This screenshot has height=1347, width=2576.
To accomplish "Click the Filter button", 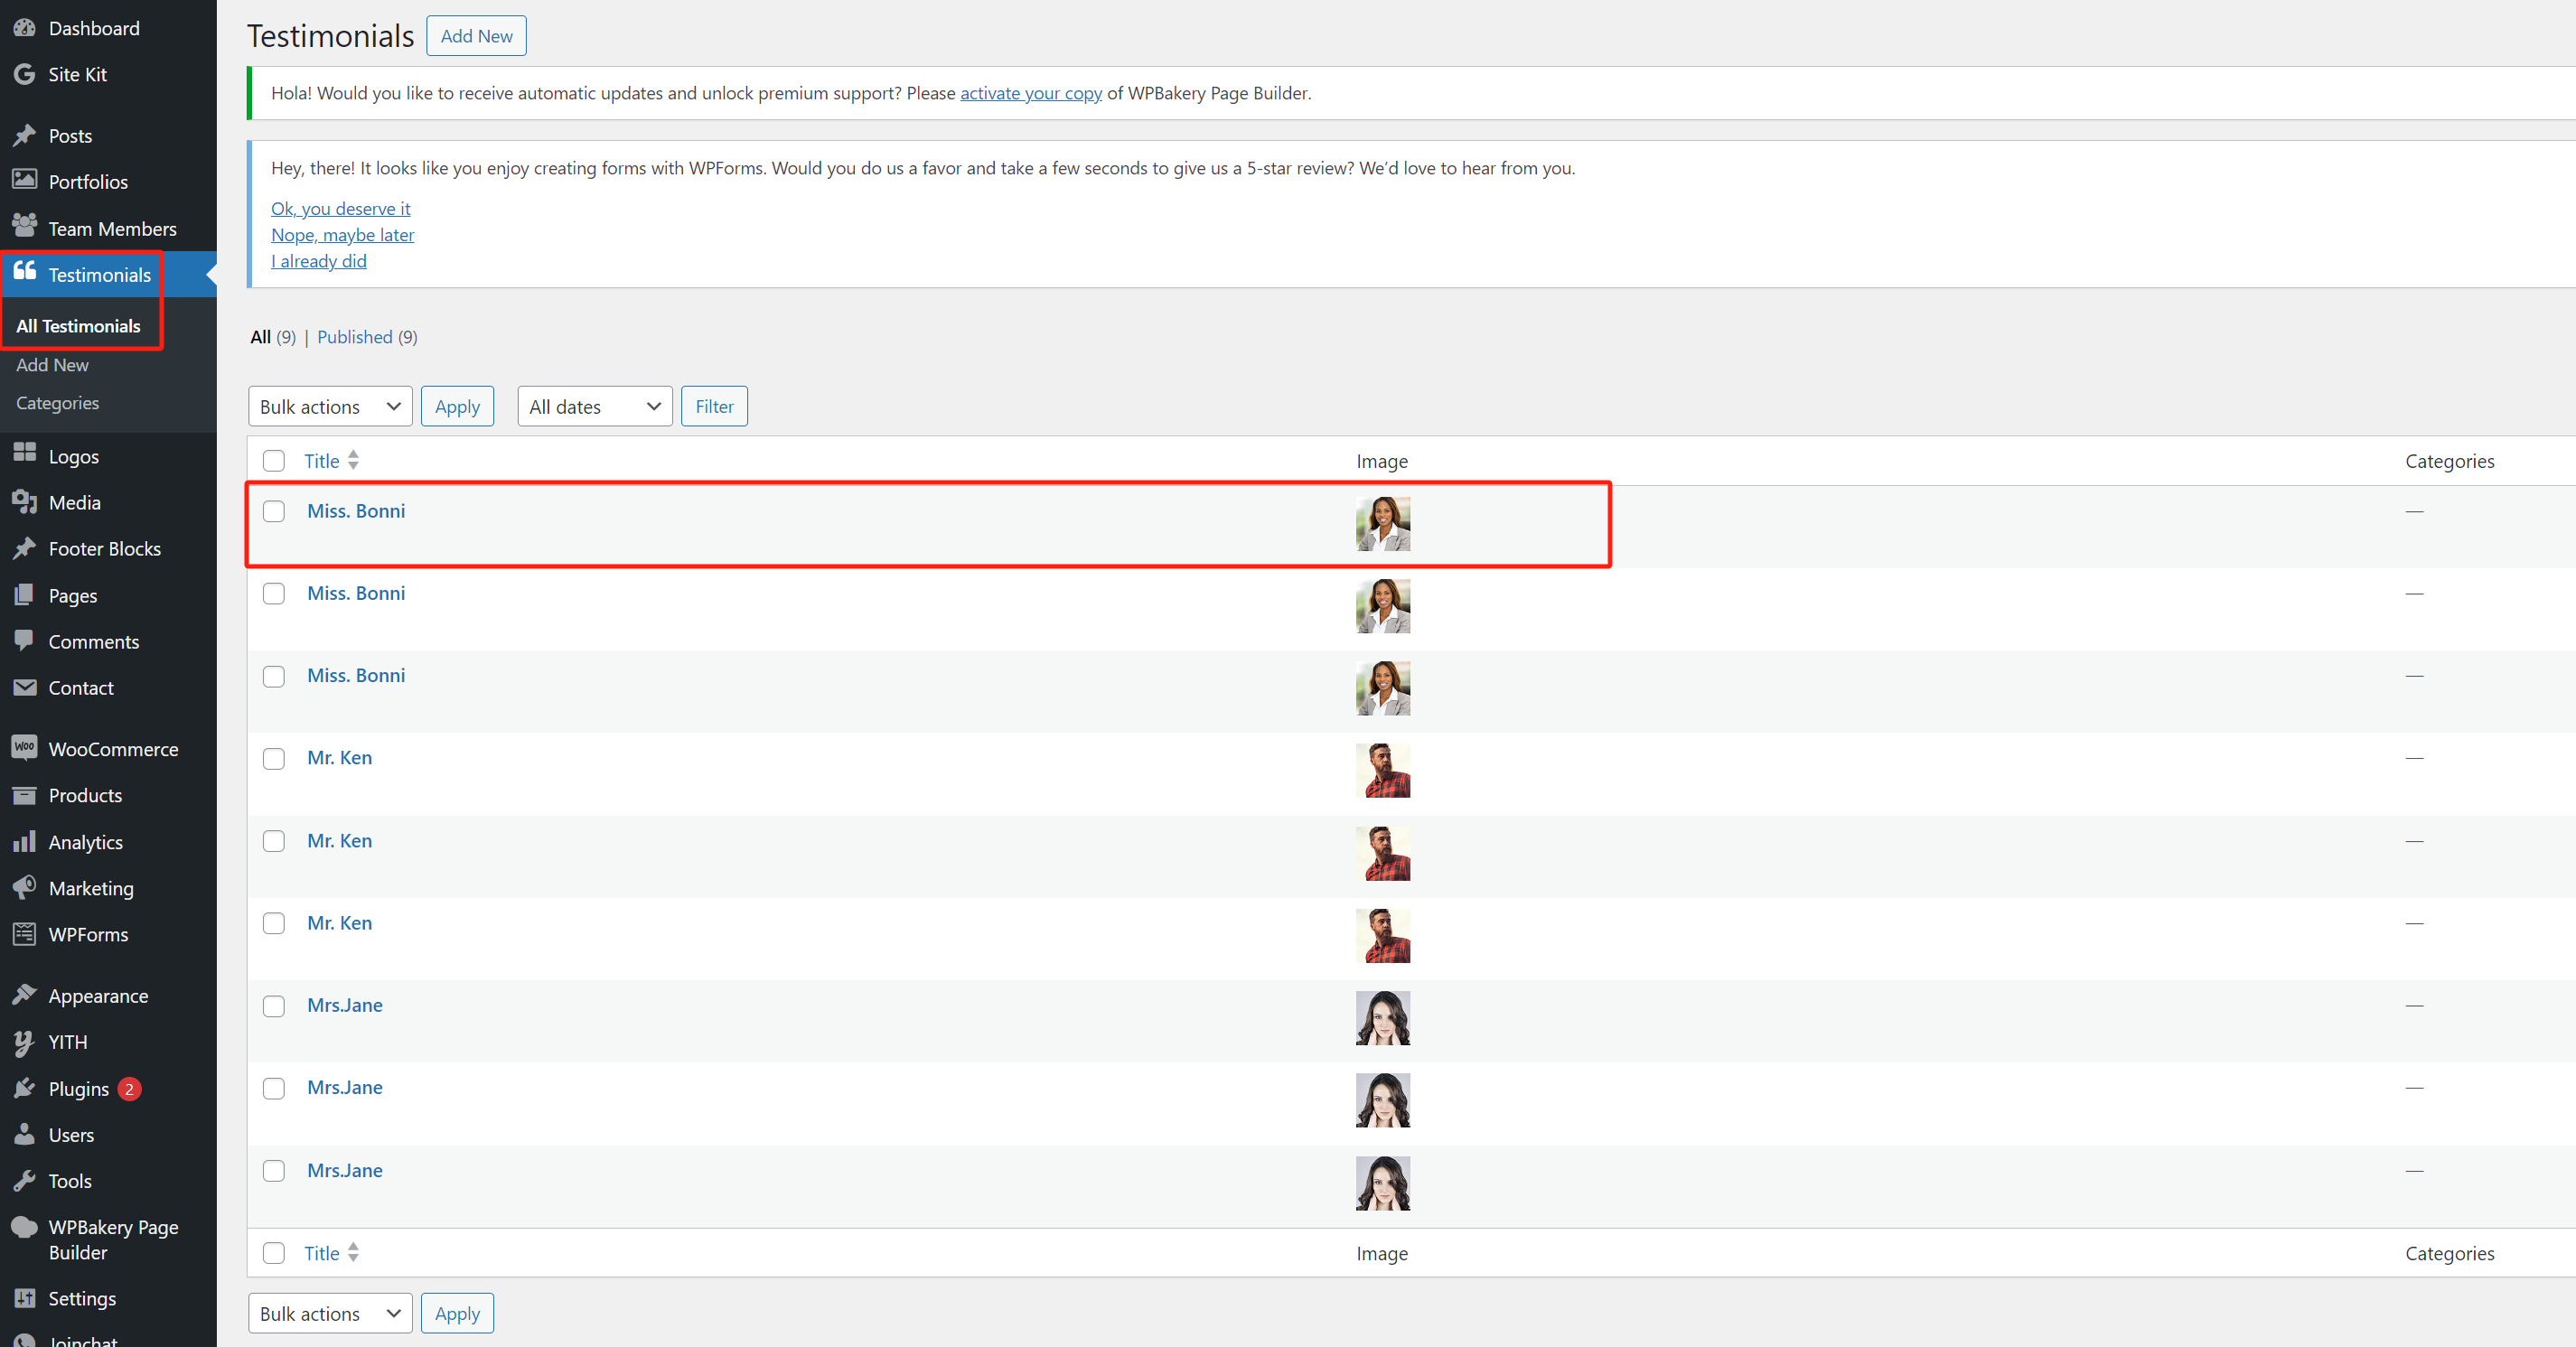I will pyautogui.click(x=714, y=406).
